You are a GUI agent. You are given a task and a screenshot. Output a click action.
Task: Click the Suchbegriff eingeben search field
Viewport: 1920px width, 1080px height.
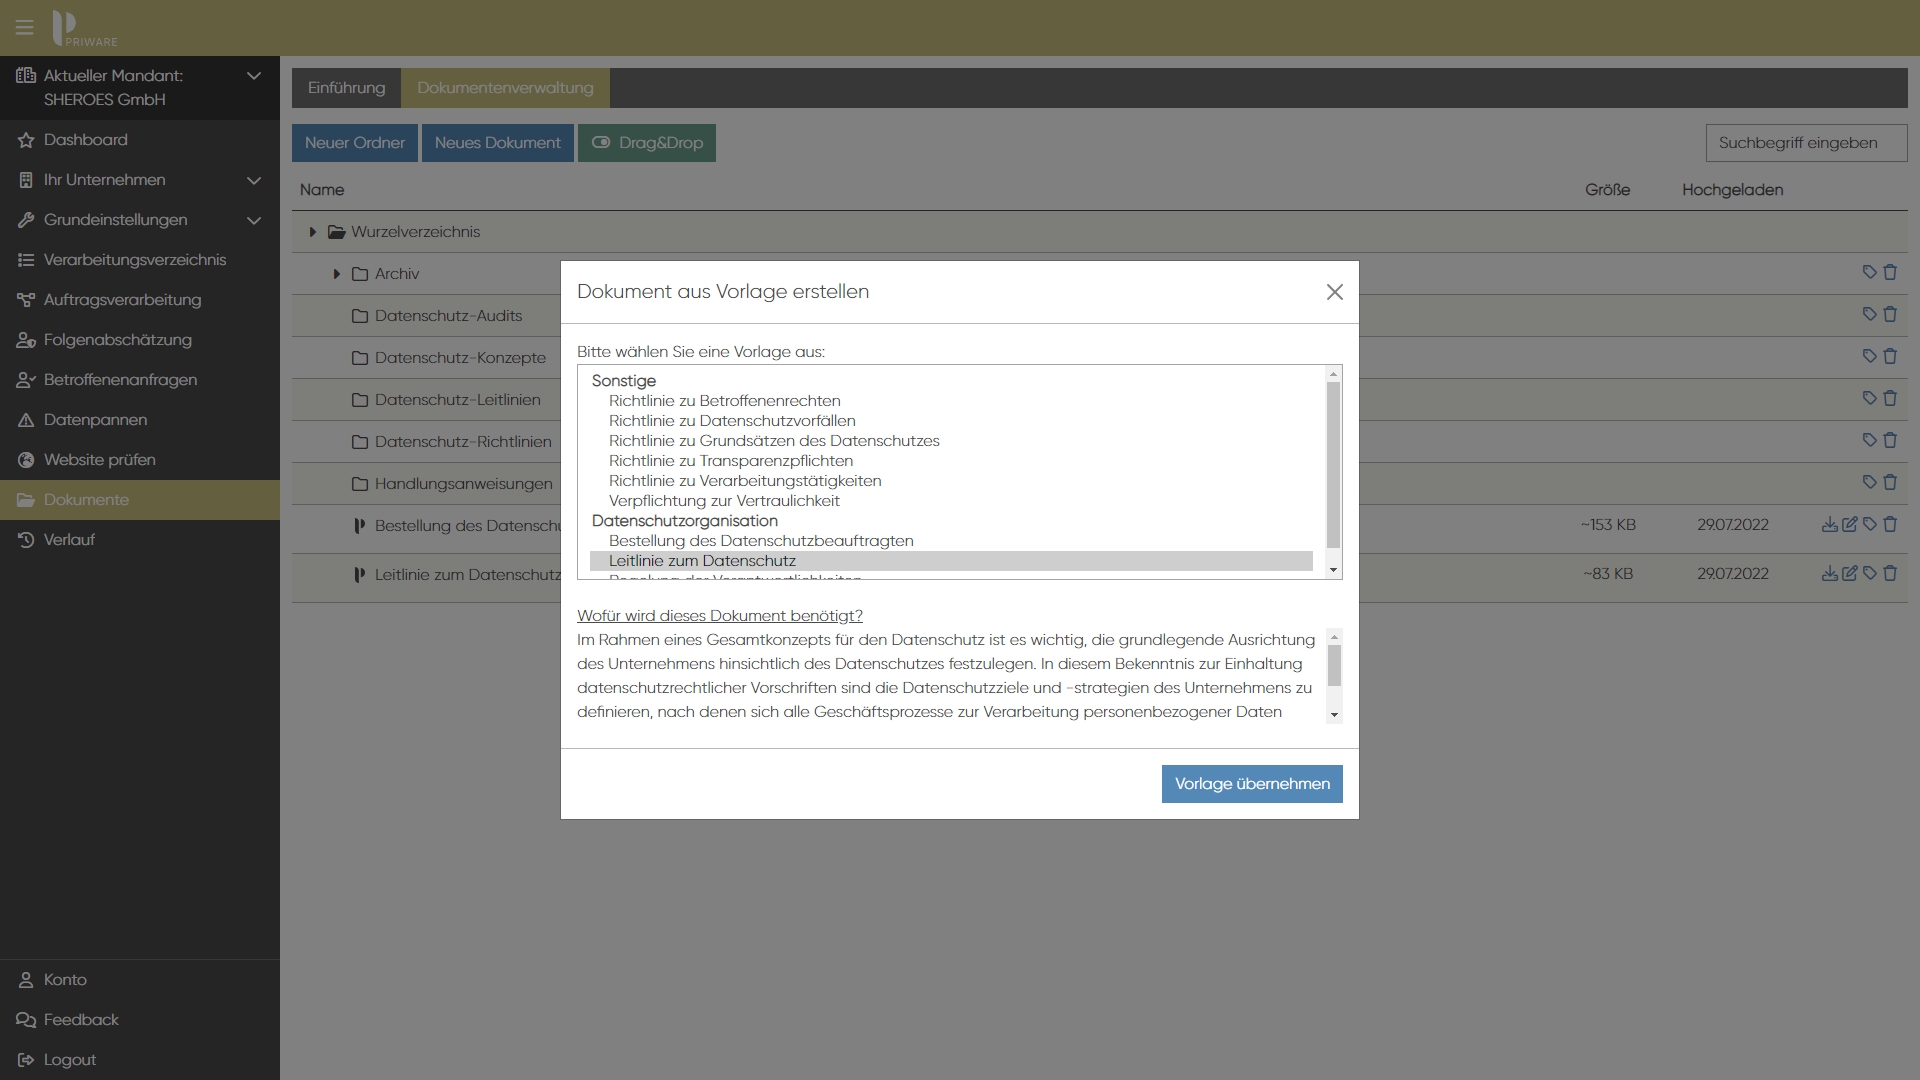click(1805, 143)
